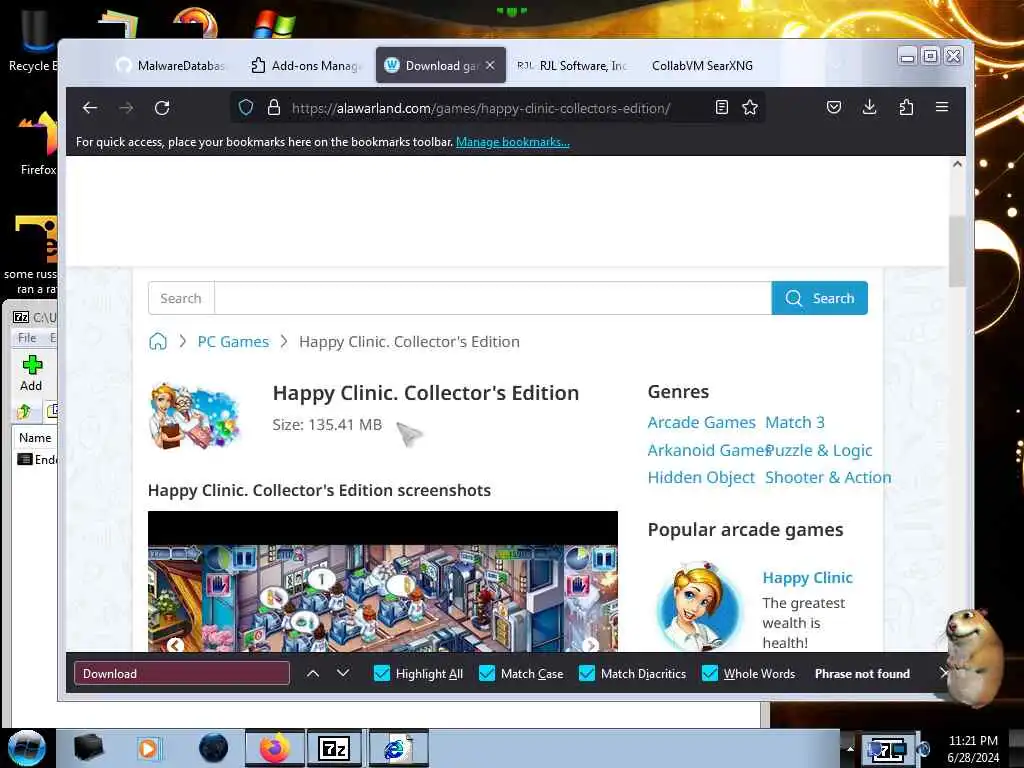The height and width of the screenshot is (768, 1024).
Task: Toggle Match Case checkbox
Action: coord(487,673)
